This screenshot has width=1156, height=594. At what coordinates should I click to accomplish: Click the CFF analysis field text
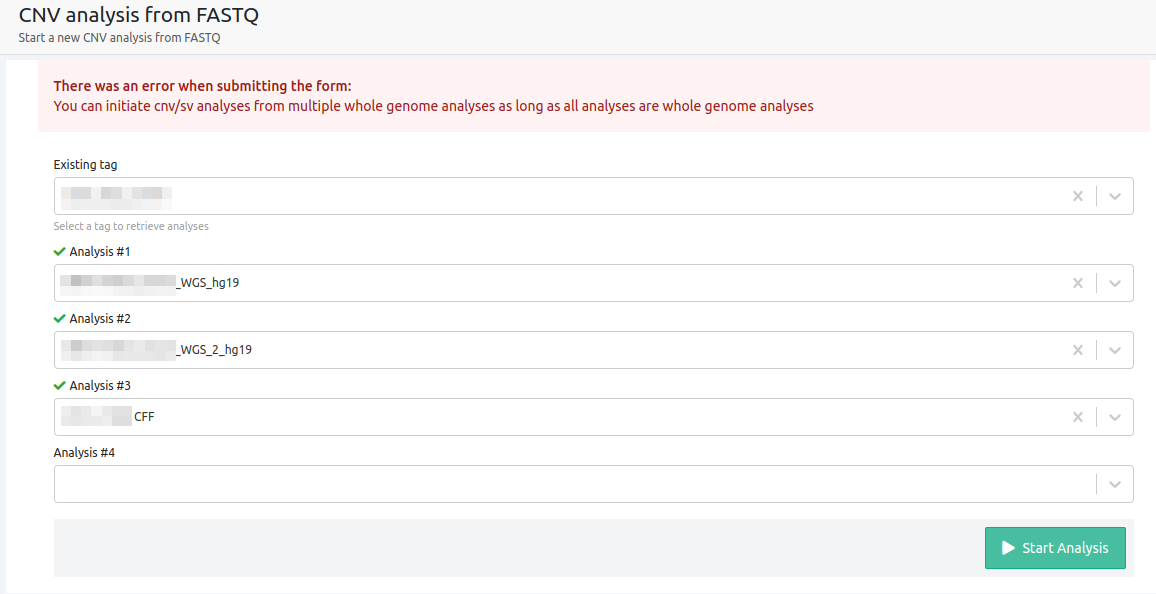coord(144,417)
